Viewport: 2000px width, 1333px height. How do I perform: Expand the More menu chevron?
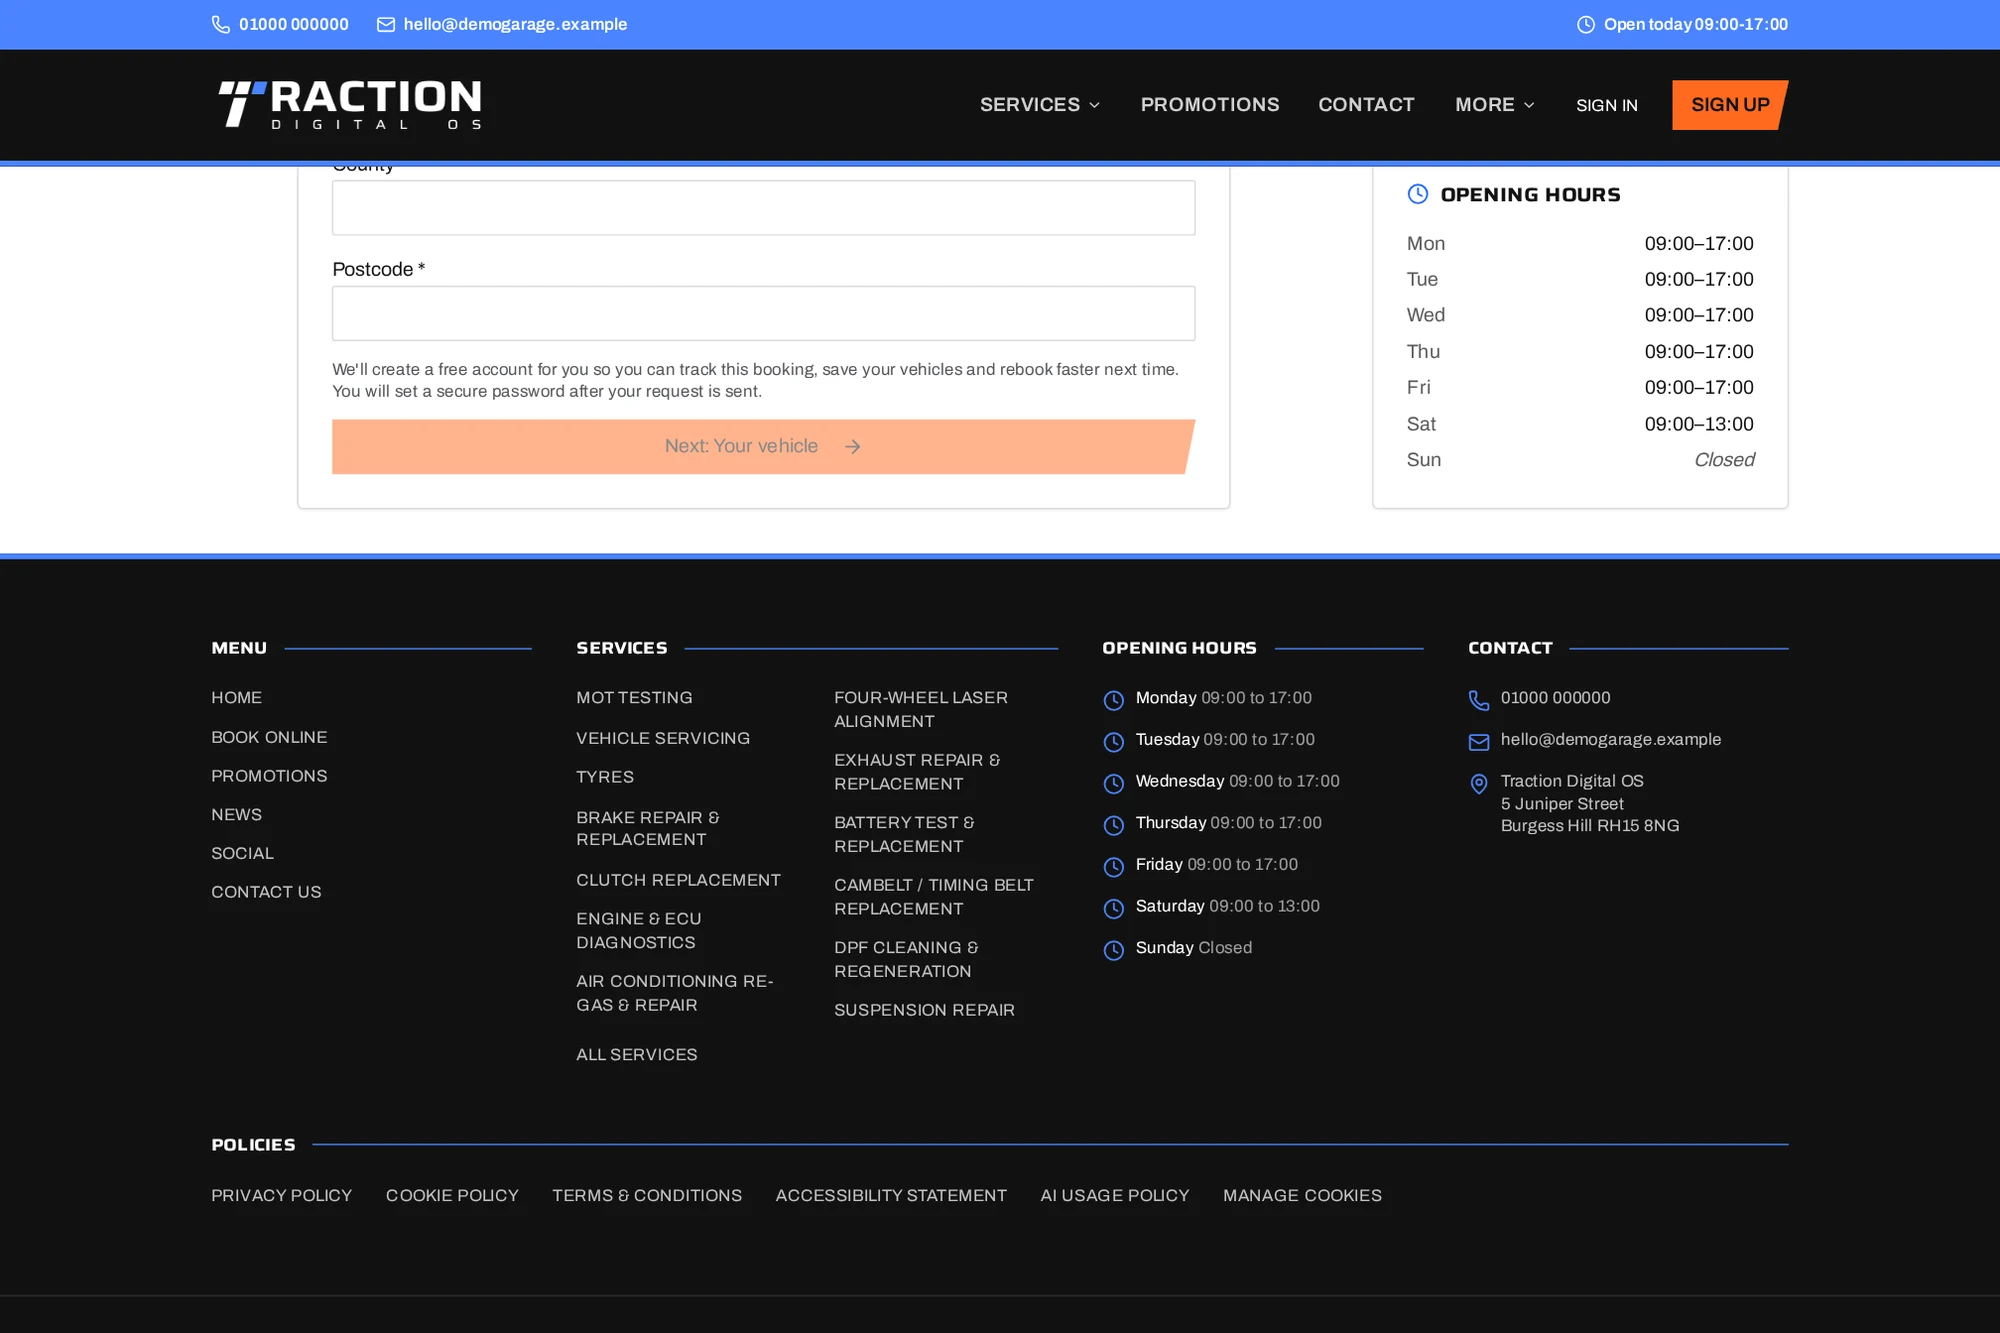[x=1529, y=105]
